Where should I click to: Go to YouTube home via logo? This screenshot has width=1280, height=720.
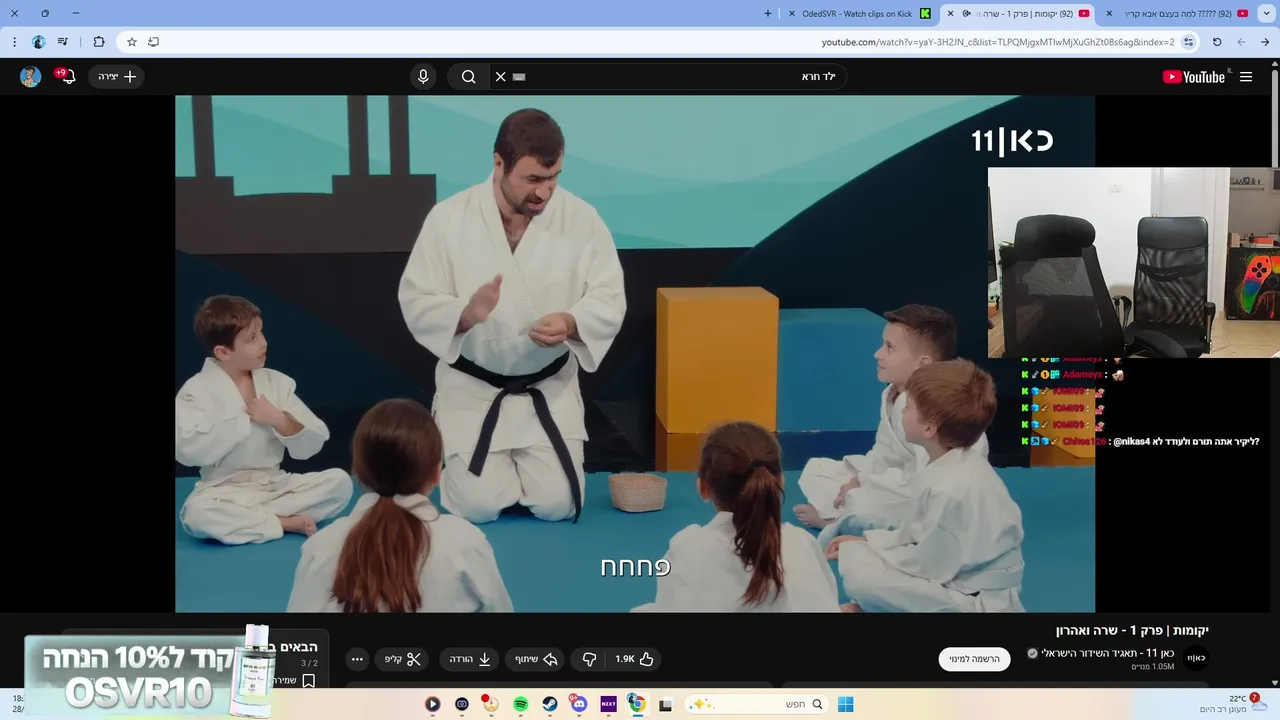[x=1193, y=77]
